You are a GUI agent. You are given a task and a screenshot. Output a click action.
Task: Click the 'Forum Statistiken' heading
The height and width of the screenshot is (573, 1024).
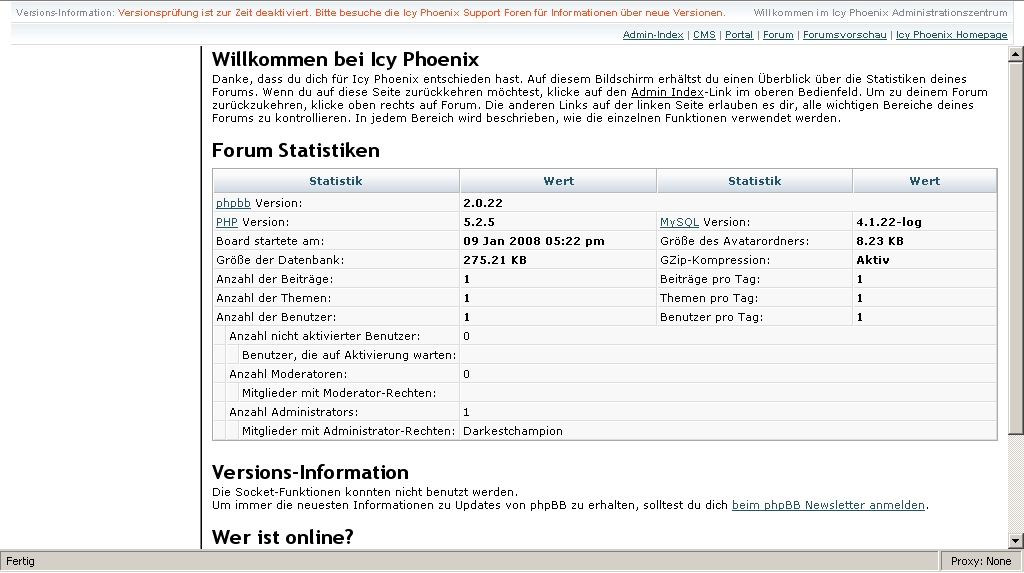(x=296, y=151)
